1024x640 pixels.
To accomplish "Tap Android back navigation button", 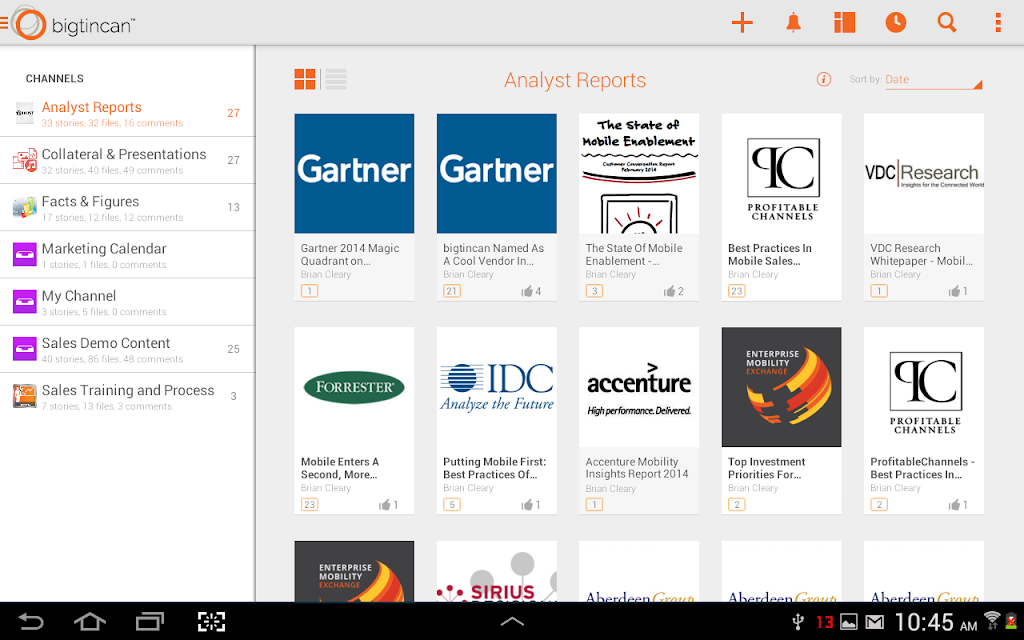I will [x=31, y=622].
